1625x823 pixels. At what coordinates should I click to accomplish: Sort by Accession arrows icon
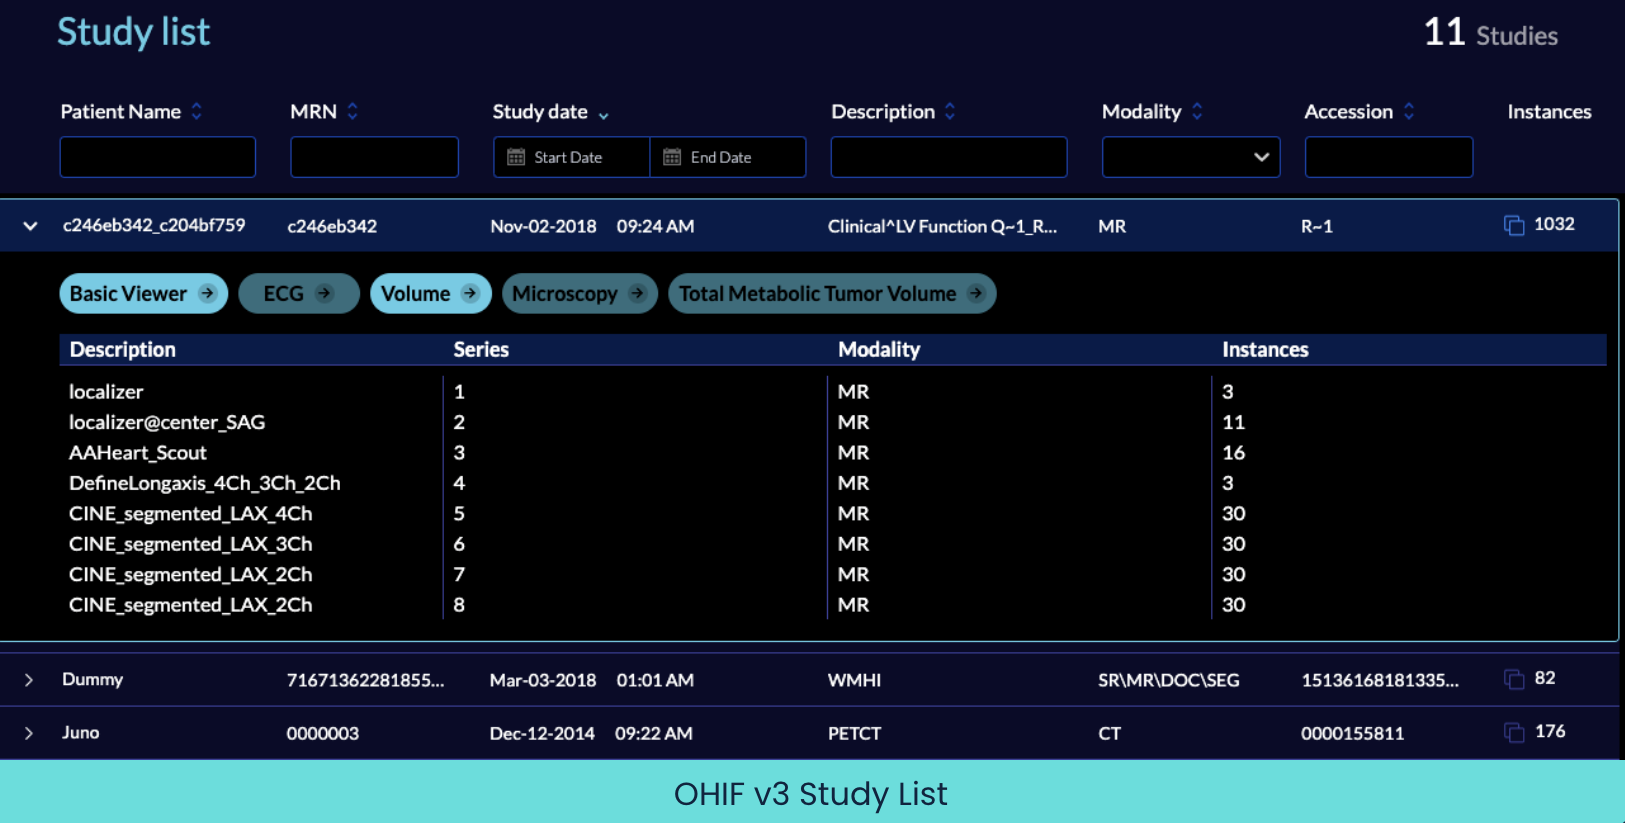point(1409,112)
